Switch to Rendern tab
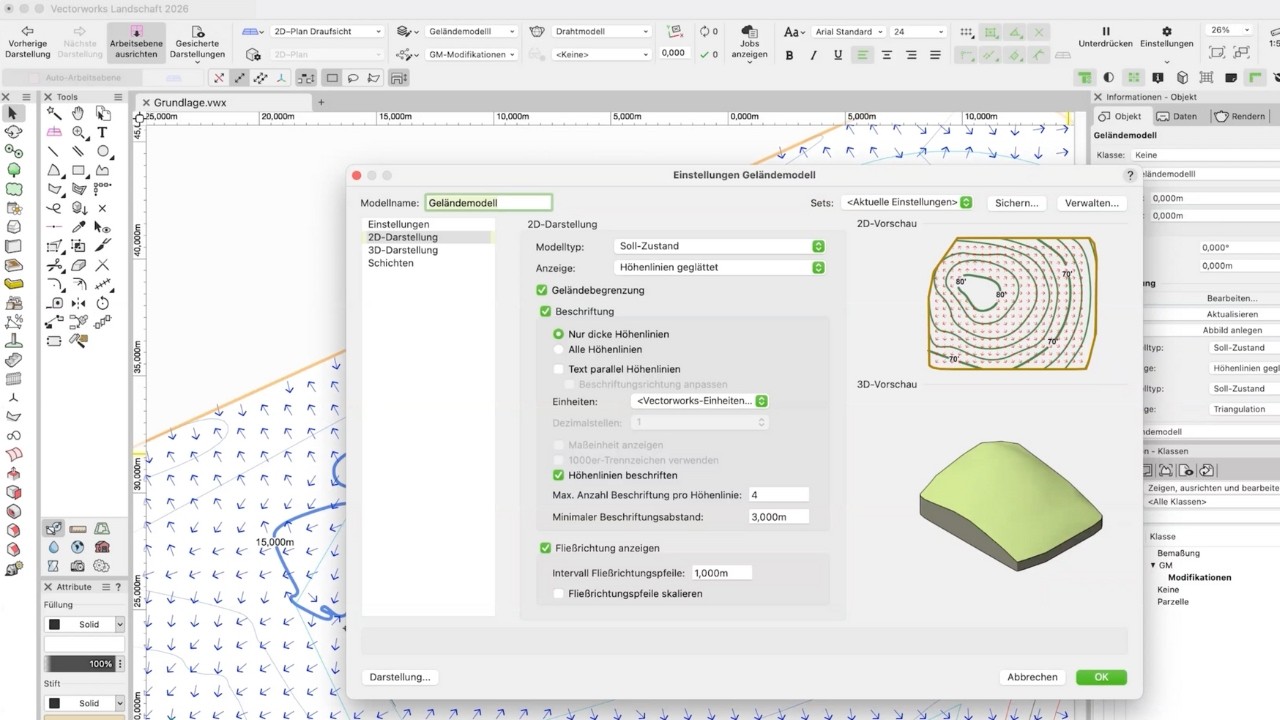The width and height of the screenshot is (1280, 720). click(x=1240, y=116)
